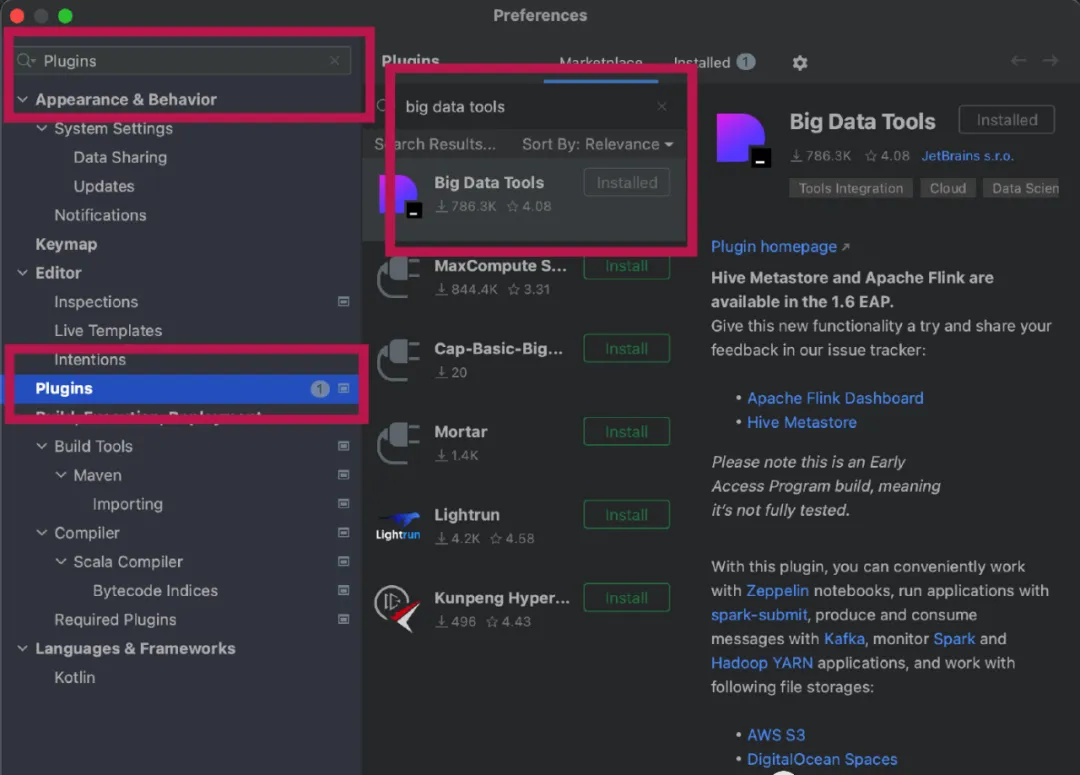Viewport: 1080px width, 775px height.
Task: Collapse Appearance & Behavior section
Action: [x=23, y=99]
